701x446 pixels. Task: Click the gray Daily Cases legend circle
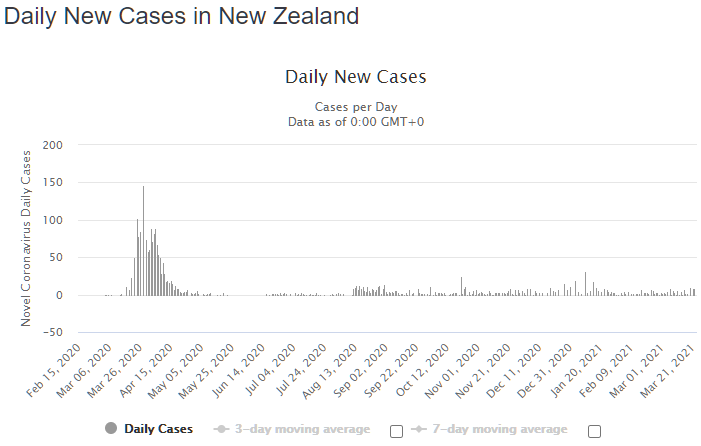pos(110,429)
